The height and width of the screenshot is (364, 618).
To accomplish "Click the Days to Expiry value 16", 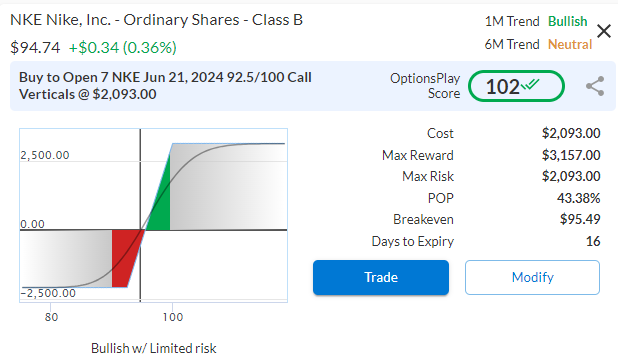I will tap(593, 241).
